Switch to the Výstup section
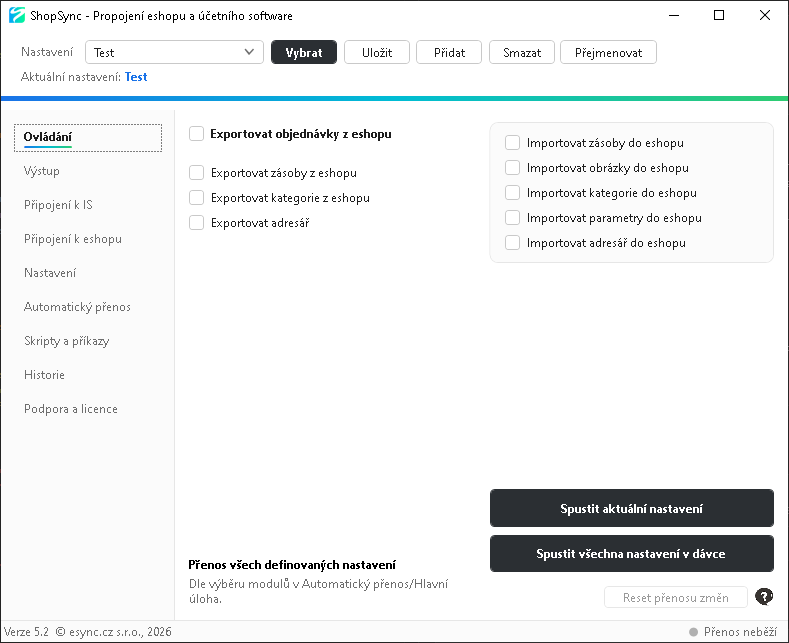Image resolution: width=789 pixels, height=643 pixels. [41, 171]
